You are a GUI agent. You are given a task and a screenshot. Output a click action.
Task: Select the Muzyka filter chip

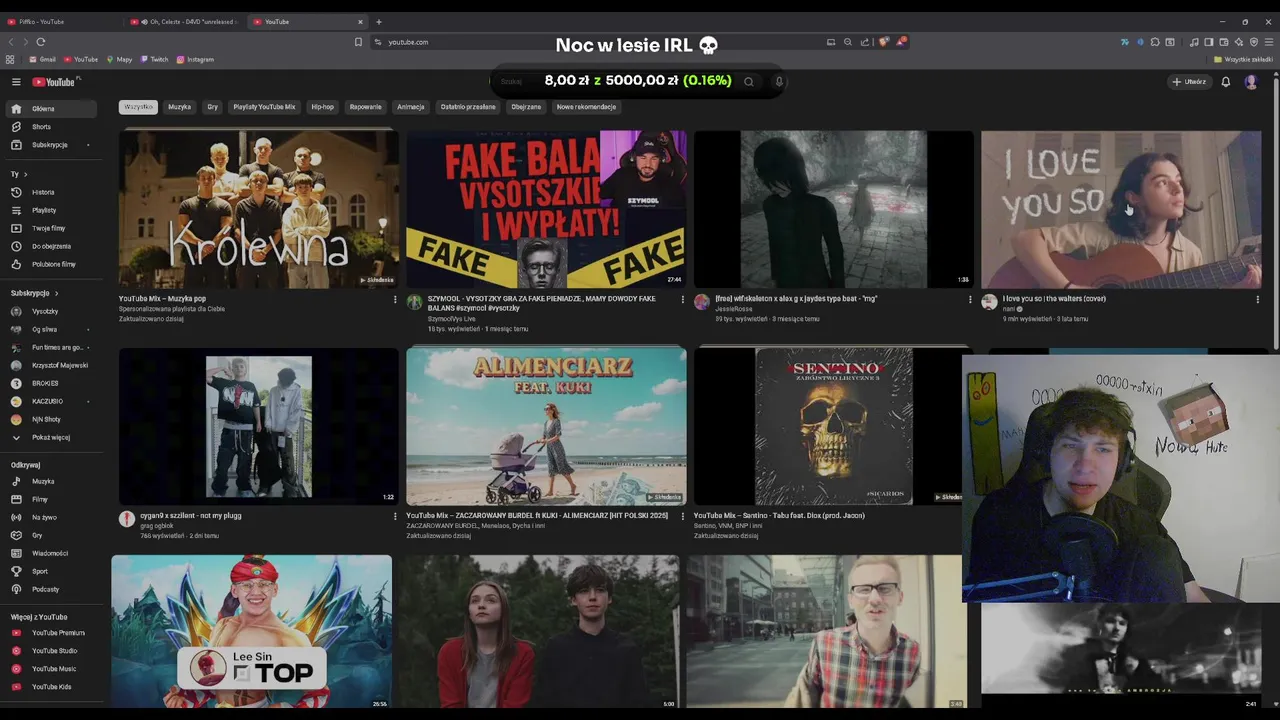(x=179, y=107)
